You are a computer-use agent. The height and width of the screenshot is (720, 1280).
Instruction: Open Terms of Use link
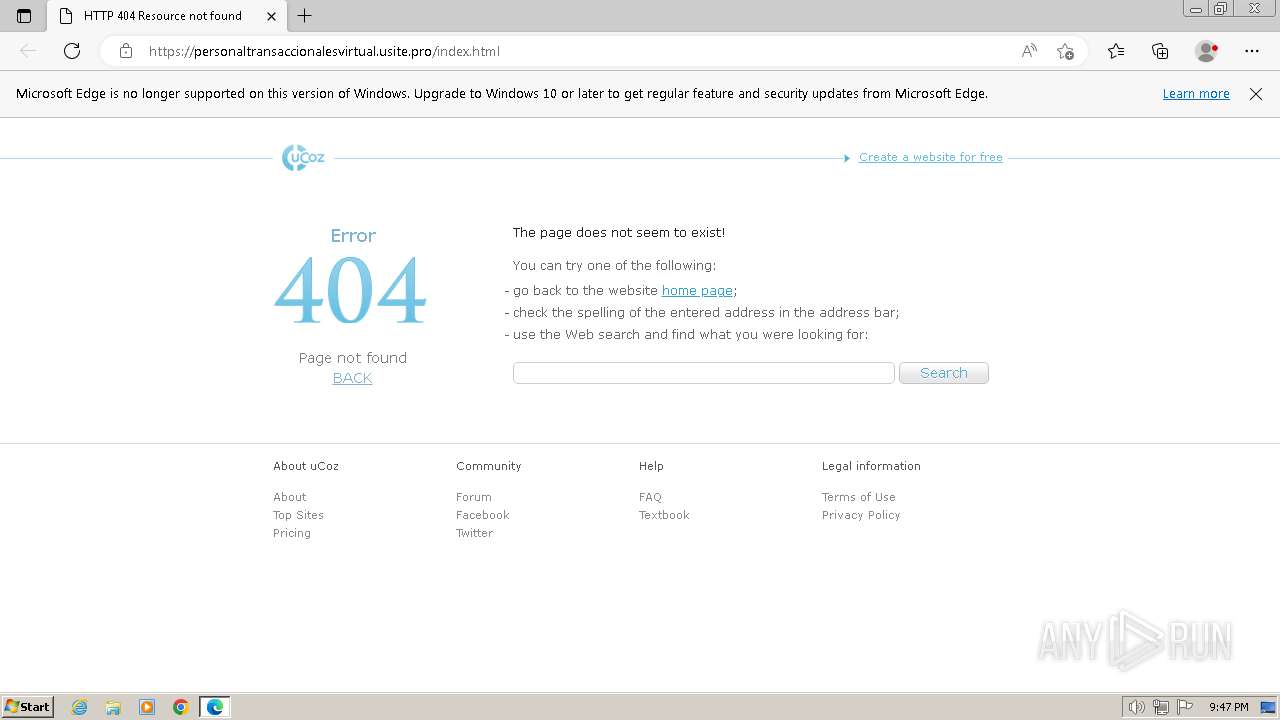[x=859, y=497]
